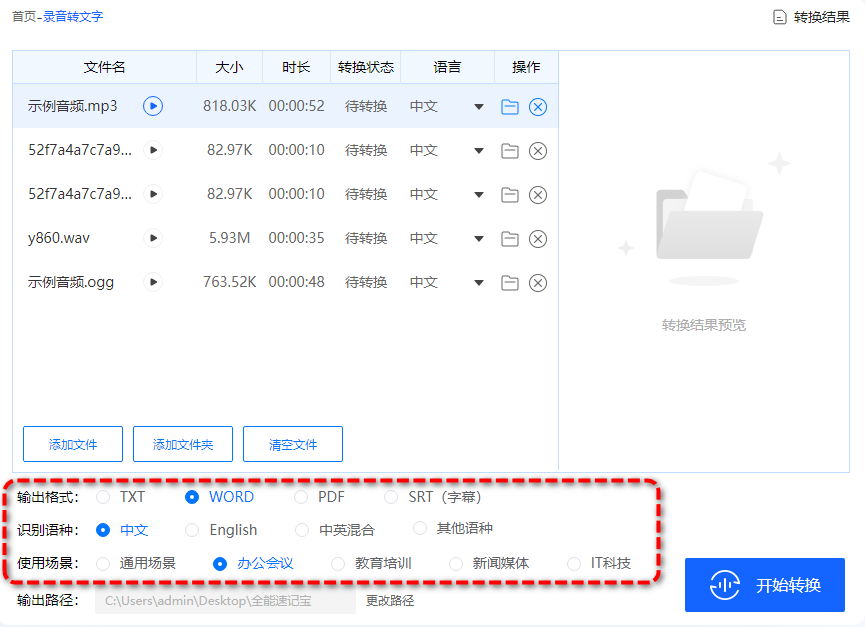
Task: Click the output path input field
Action: coord(226,601)
